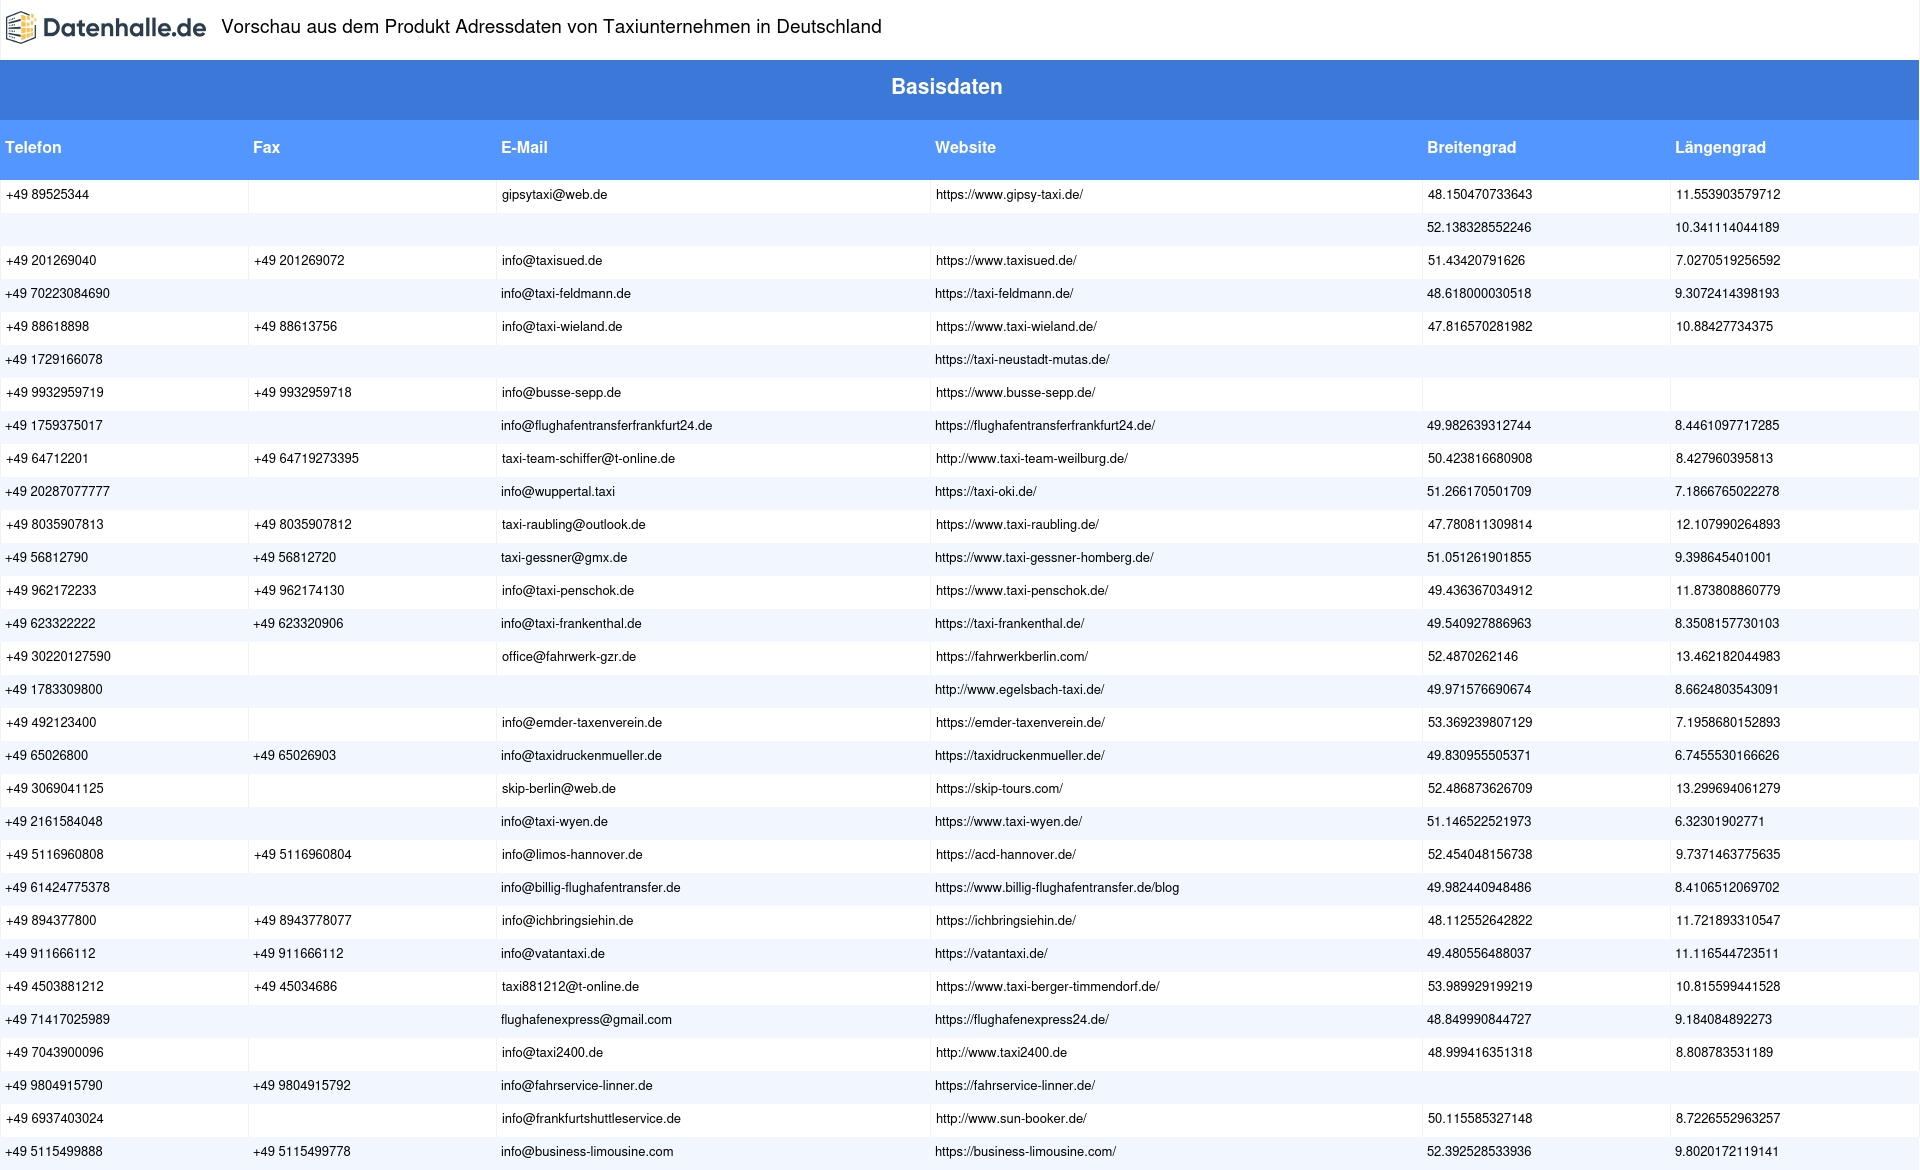This screenshot has height=1170, width=1920.
Task: Open https://vatantaxi.de/ link
Action: click(x=991, y=954)
